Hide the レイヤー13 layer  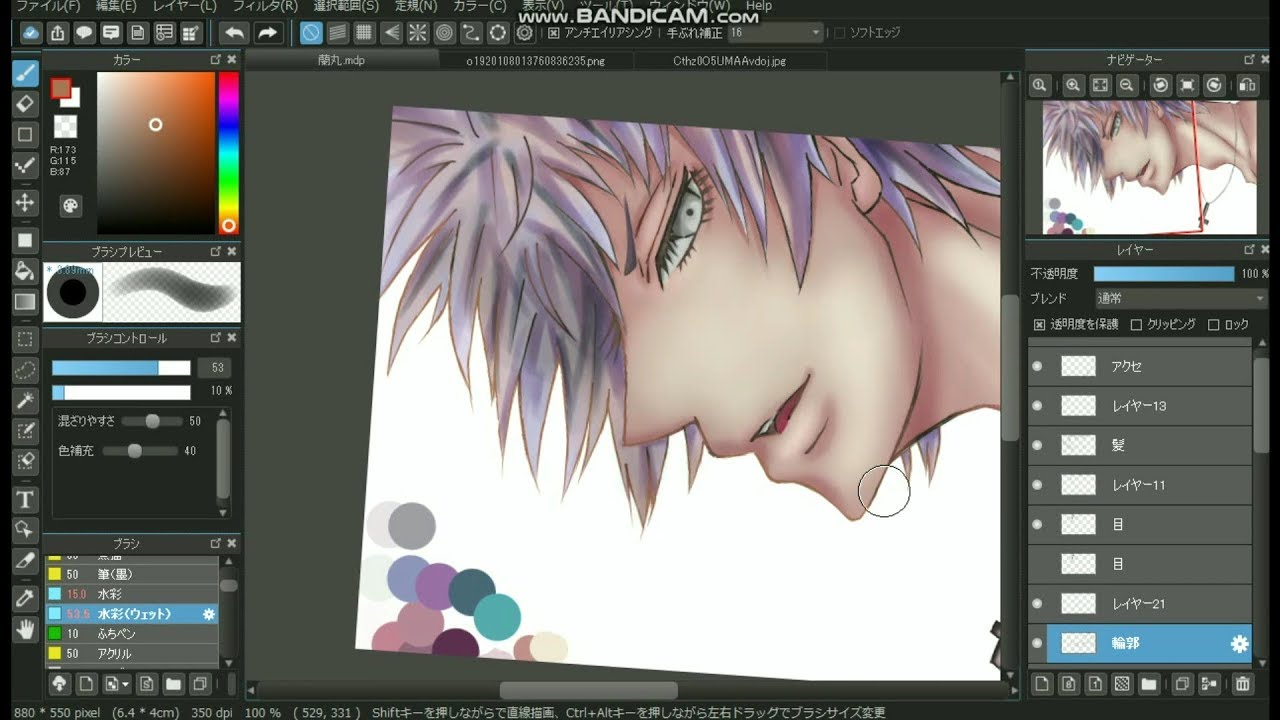point(1037,406)
